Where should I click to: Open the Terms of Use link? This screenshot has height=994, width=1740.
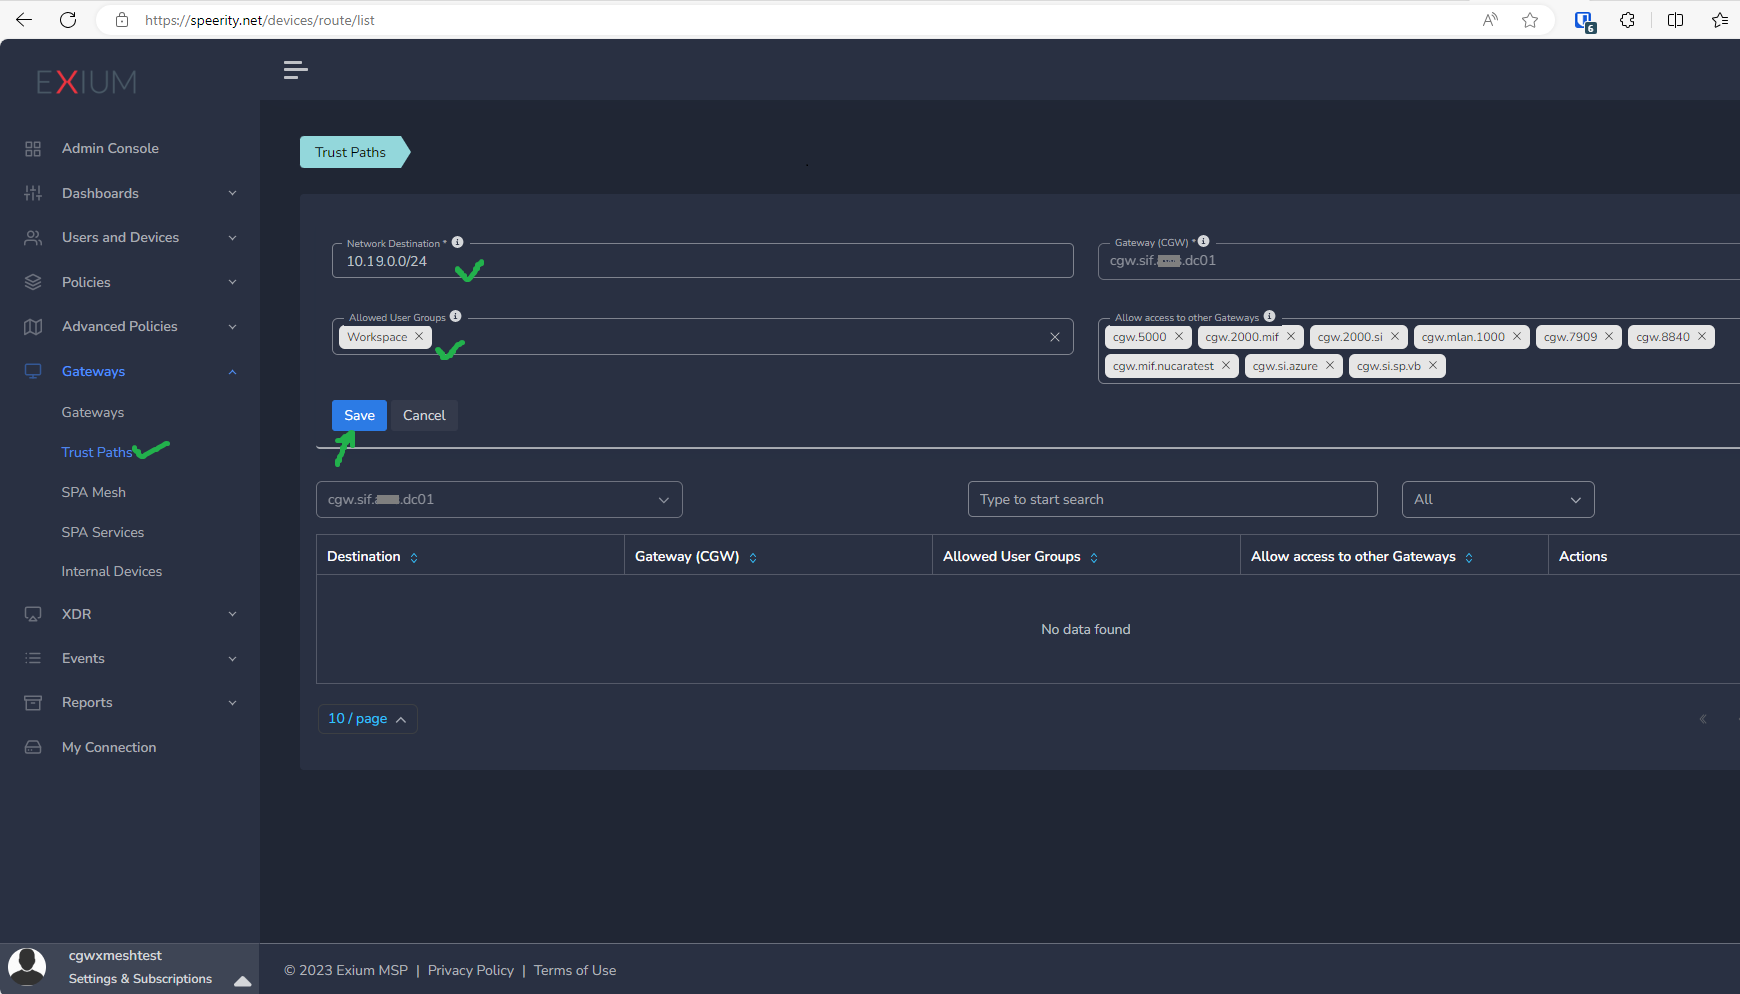[575, 970]
